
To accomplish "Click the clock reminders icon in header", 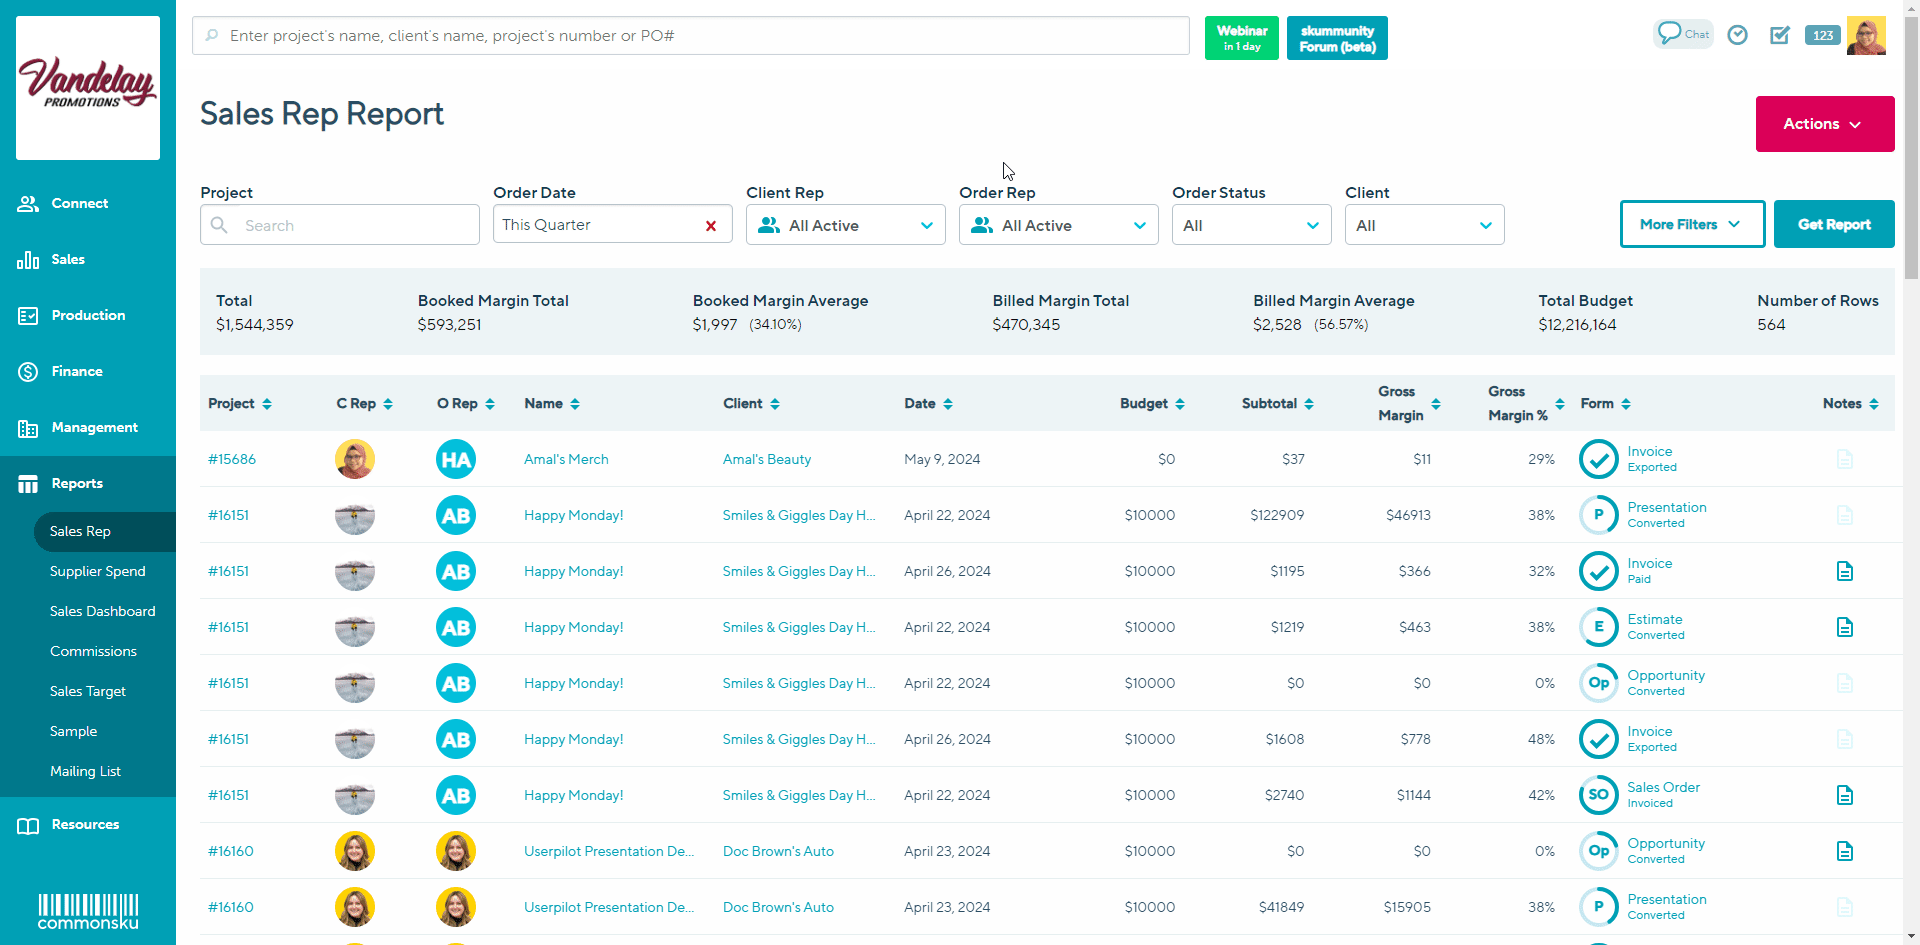I will pyautogui.click(x=1738, y=35).
